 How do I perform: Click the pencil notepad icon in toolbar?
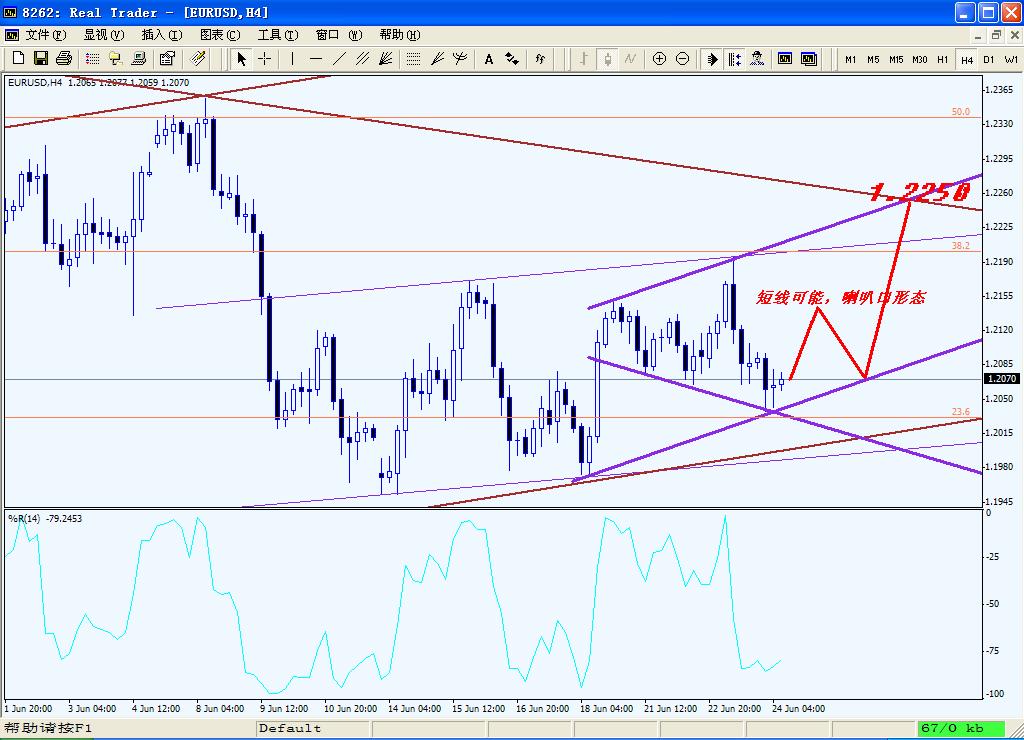click(198, 59)
